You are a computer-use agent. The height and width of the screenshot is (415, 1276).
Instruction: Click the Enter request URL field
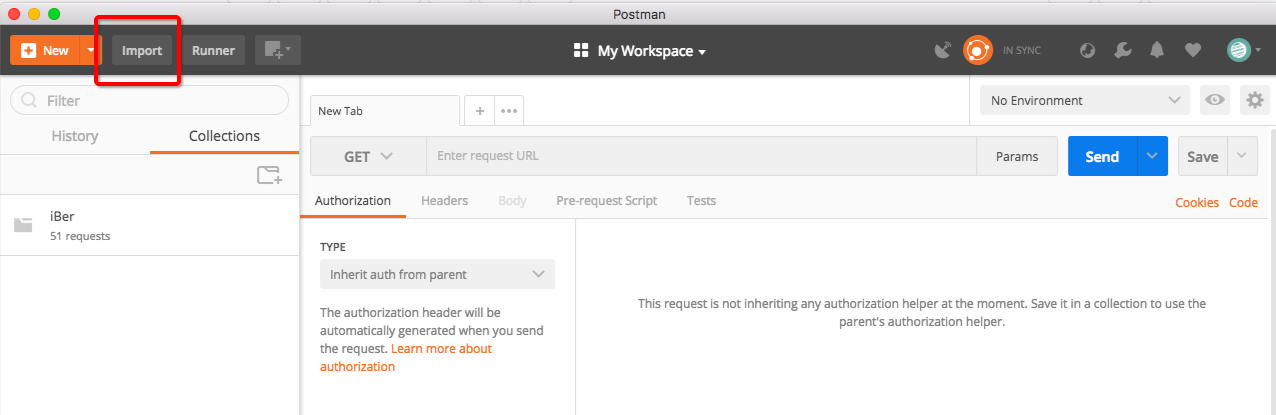coord(702,156)
